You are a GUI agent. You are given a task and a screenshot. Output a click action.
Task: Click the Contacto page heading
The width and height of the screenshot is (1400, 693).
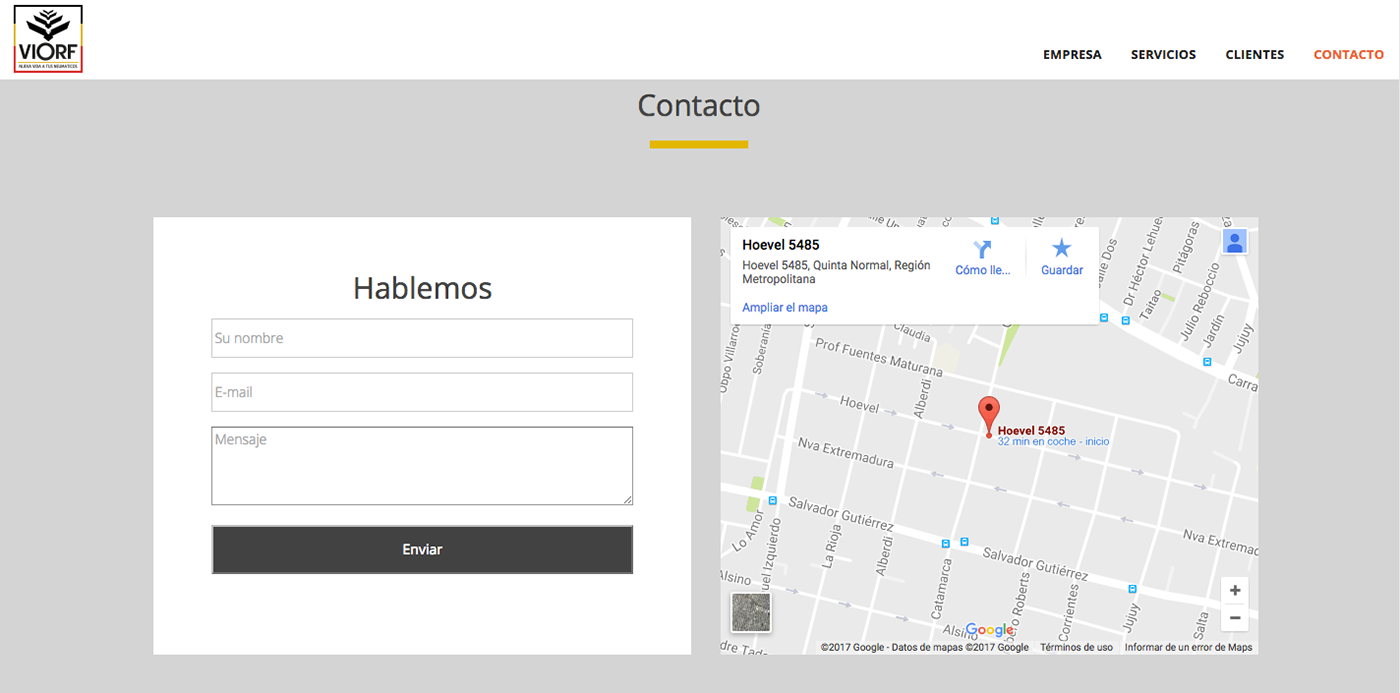click(699, 105)
